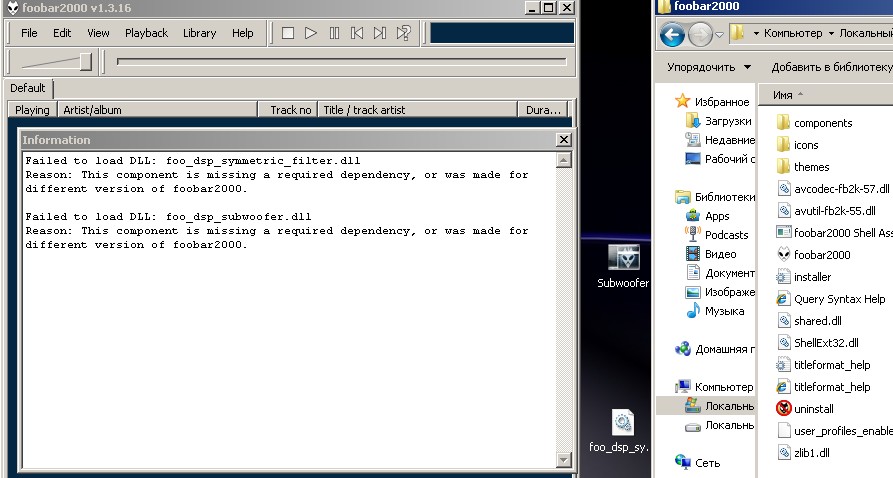Open the Музыка library
This screenshot has height=478, width=893.
(x=715, y=311)
